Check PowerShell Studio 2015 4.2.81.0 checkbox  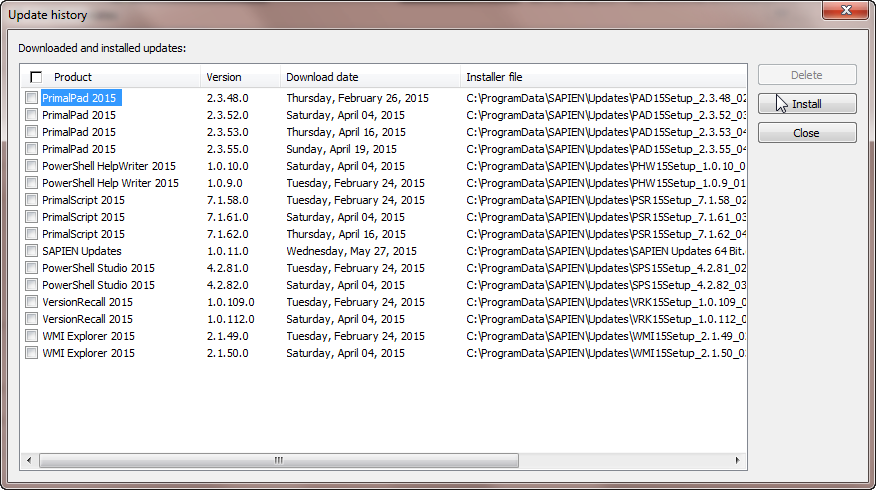click(31, 268)
